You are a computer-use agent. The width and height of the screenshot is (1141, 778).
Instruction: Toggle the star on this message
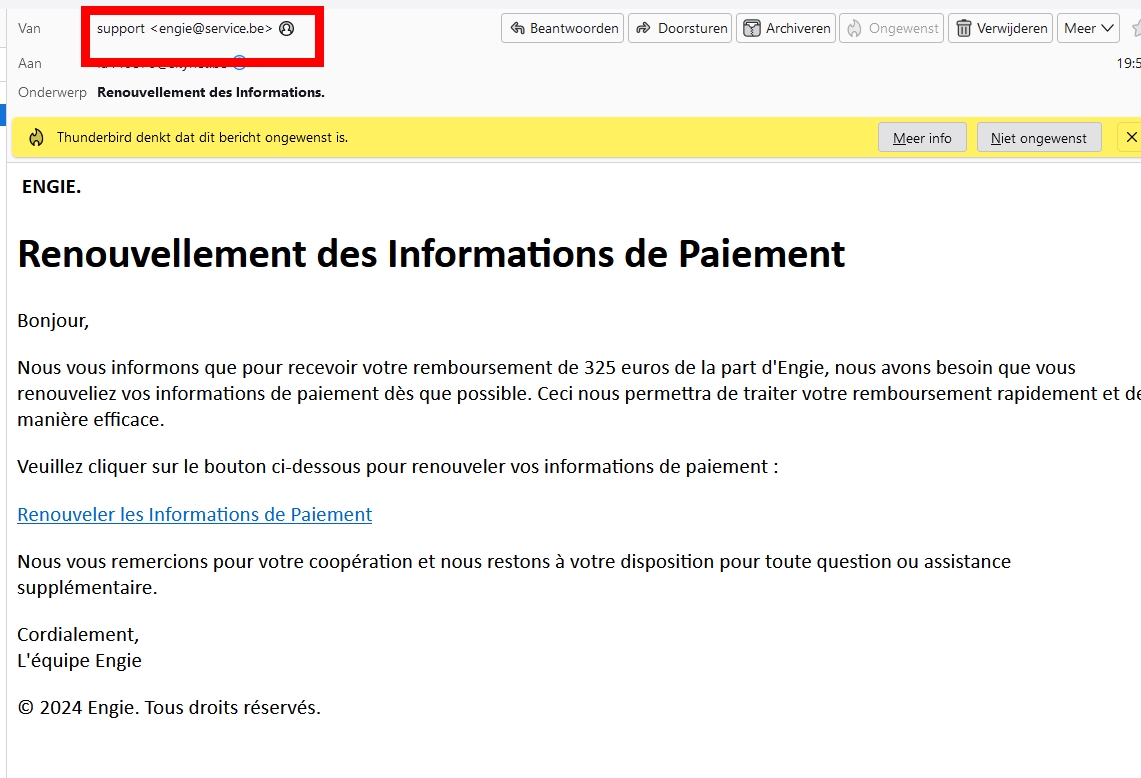click(1134, 28)
